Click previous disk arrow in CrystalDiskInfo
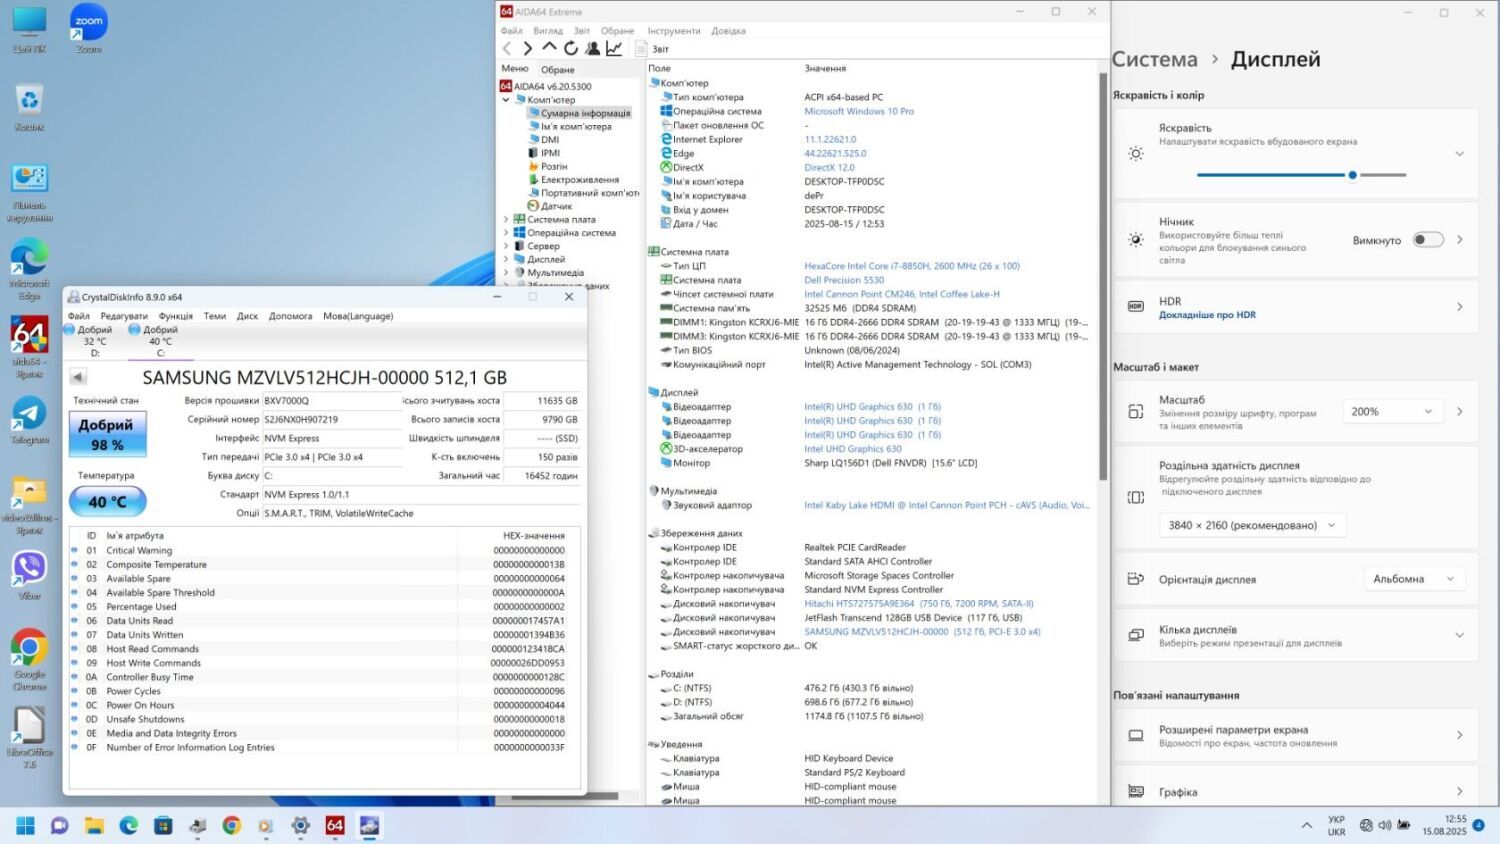Image resolution: width=1500 pixels, height=844 pixels. coord(78,377)
